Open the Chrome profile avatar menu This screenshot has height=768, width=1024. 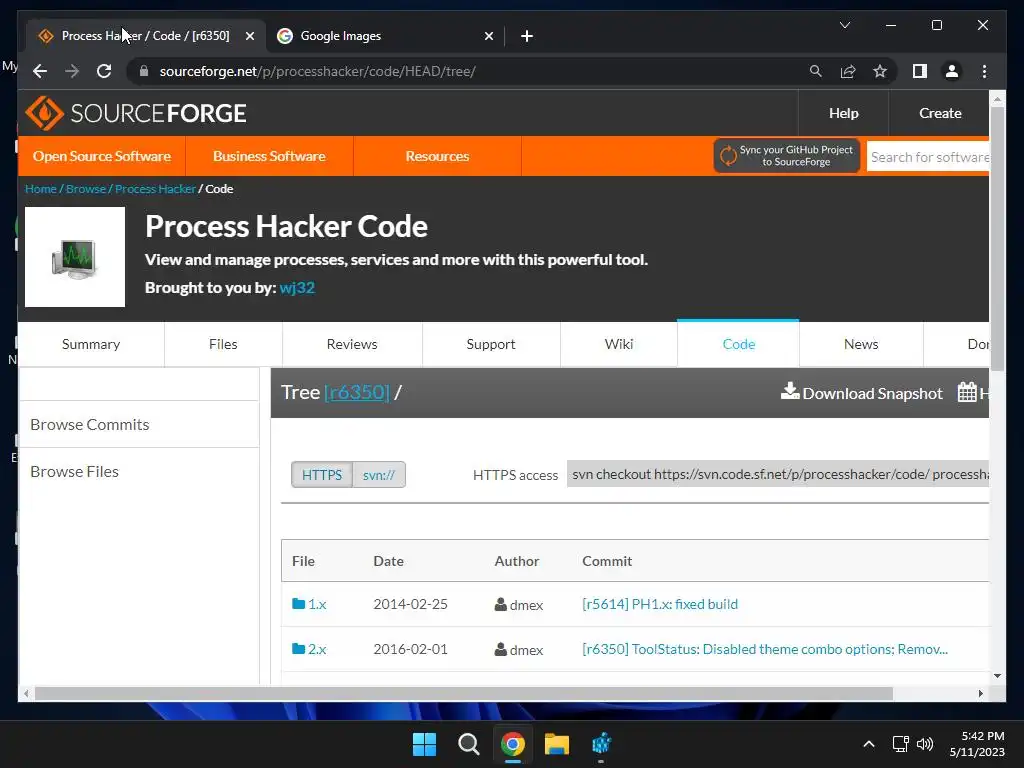(952, 71)
